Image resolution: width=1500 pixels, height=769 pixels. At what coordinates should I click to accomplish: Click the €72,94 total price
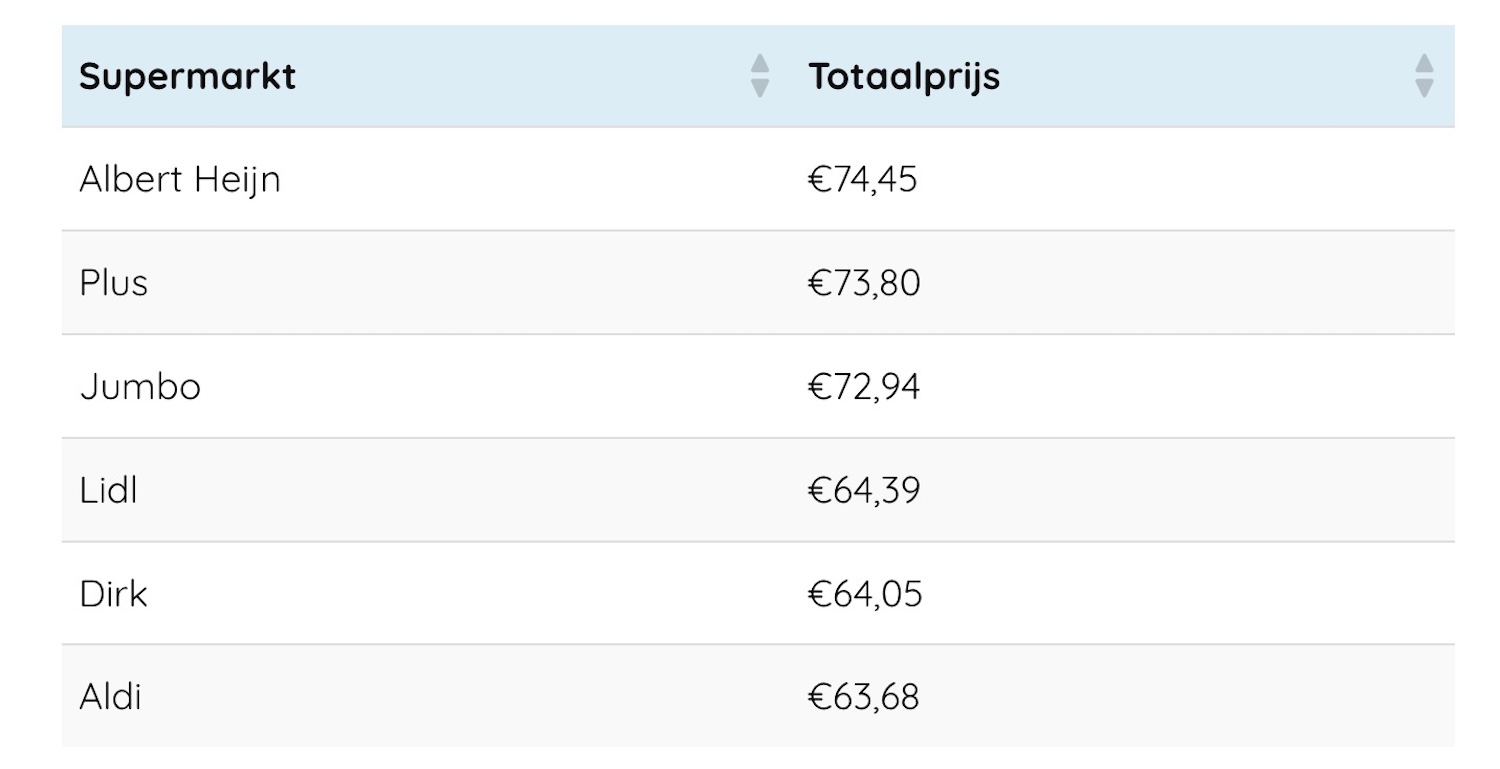[864, 387]
